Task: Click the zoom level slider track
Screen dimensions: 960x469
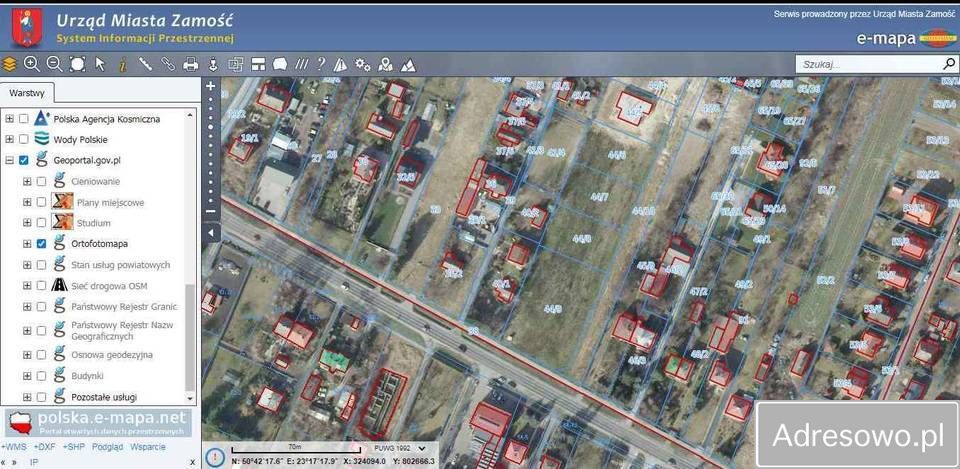Action: point(211,149)
